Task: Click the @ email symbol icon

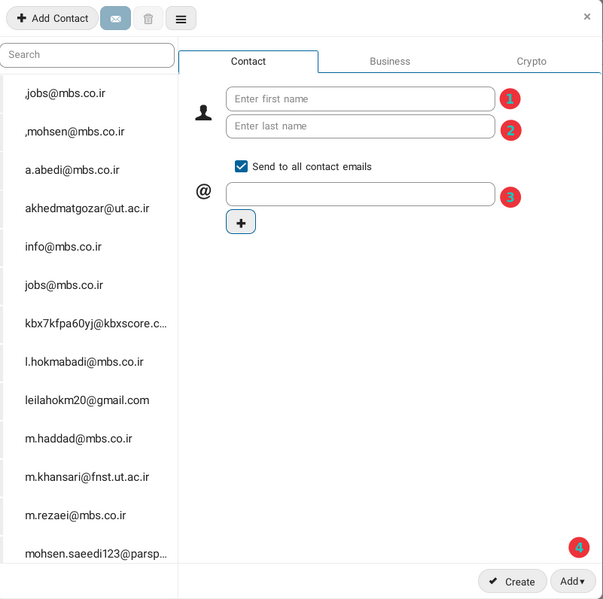Action: 204,191
